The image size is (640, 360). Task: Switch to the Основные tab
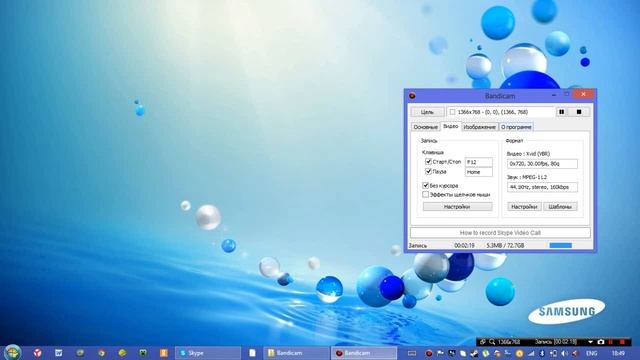click(x=425, y=127)
